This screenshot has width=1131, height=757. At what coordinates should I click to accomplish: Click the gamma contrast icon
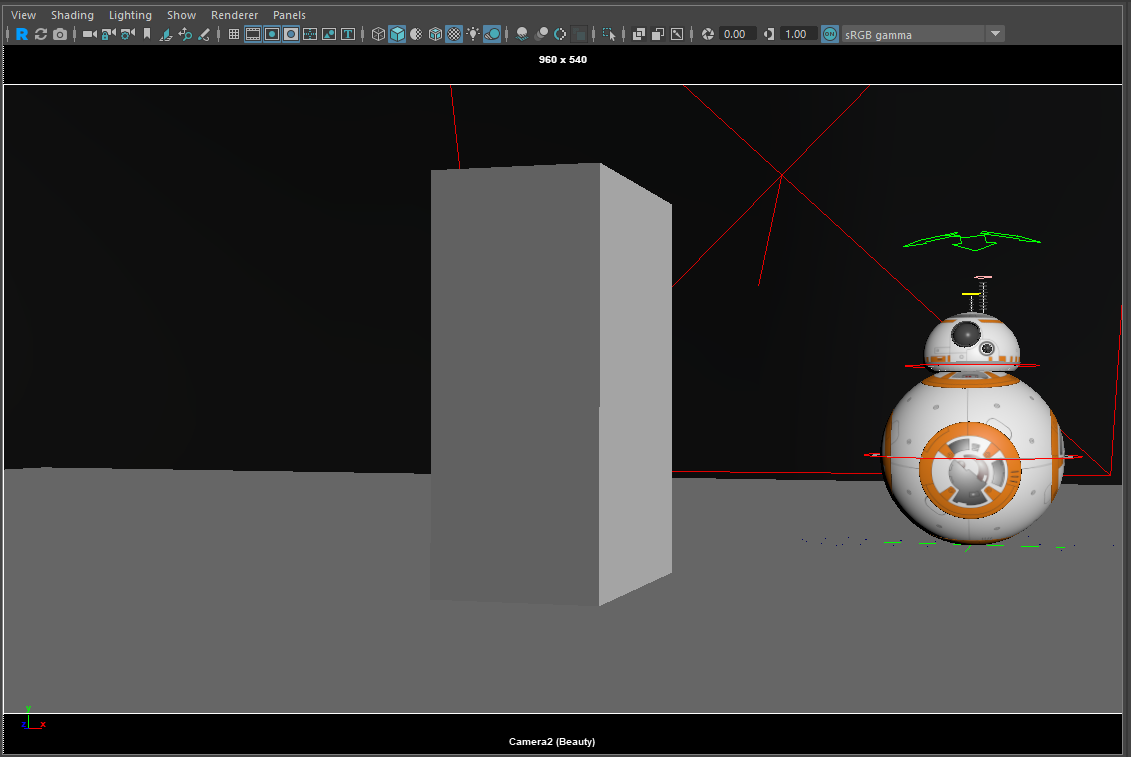pos(769,34)
